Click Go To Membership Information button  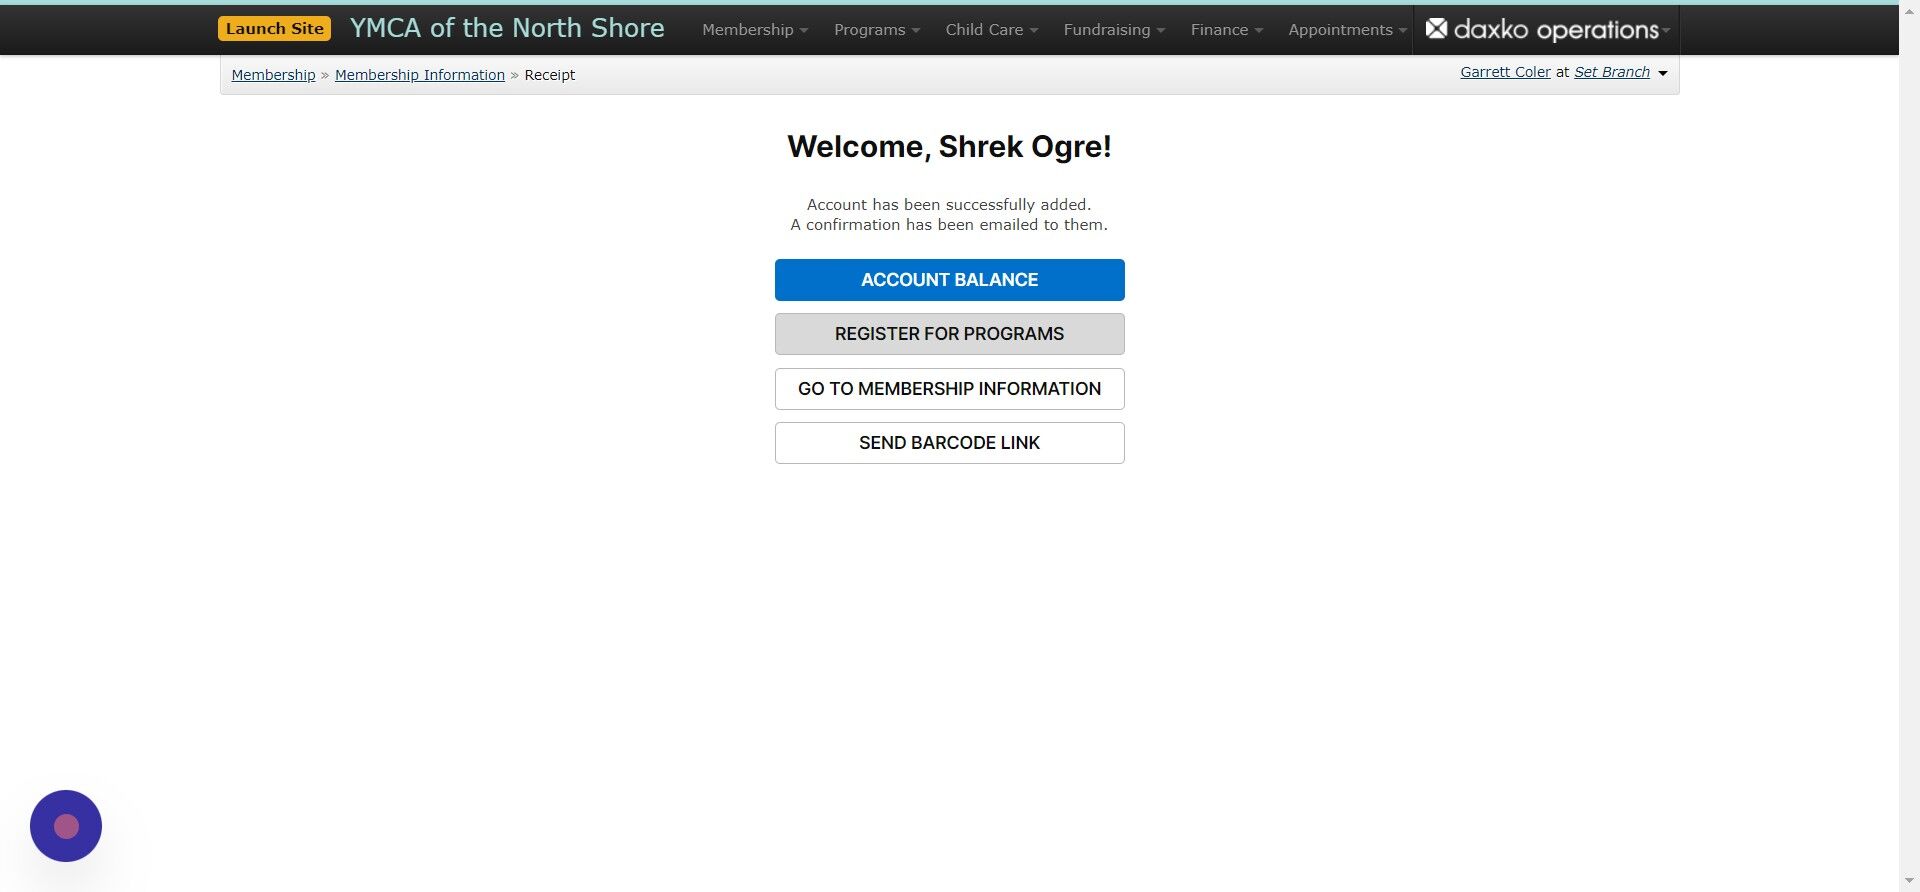tap(949, 389)
